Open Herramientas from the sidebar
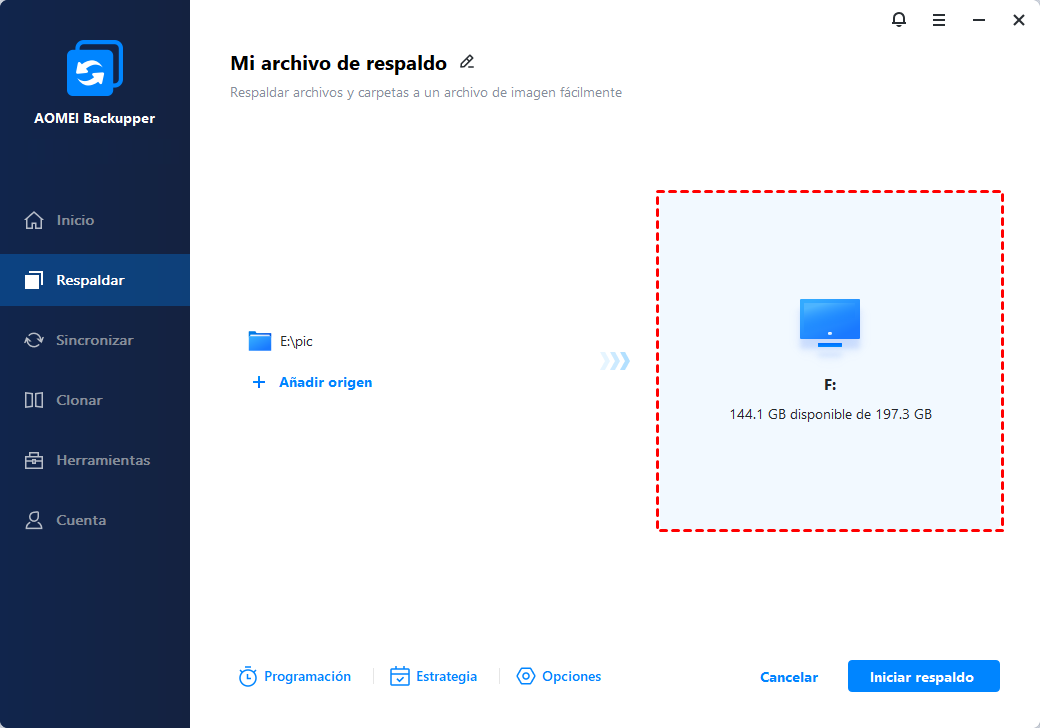1040x728 pixels. pos(102,460)
